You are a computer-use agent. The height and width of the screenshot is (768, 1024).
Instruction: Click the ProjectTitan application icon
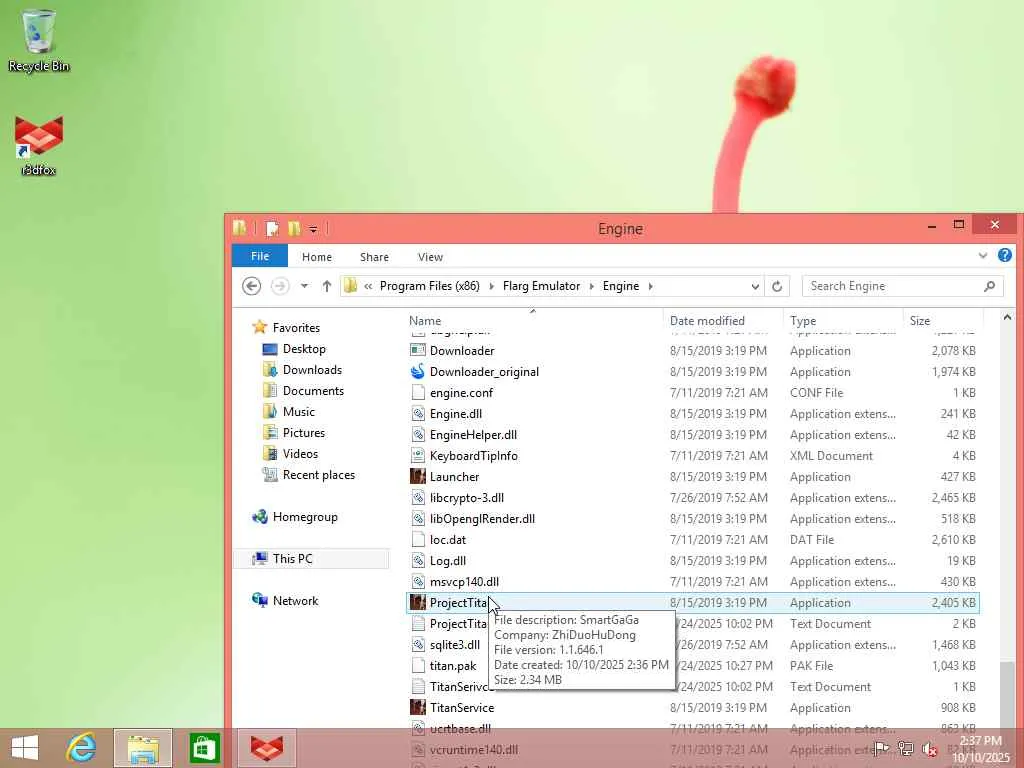pos(418,602)
